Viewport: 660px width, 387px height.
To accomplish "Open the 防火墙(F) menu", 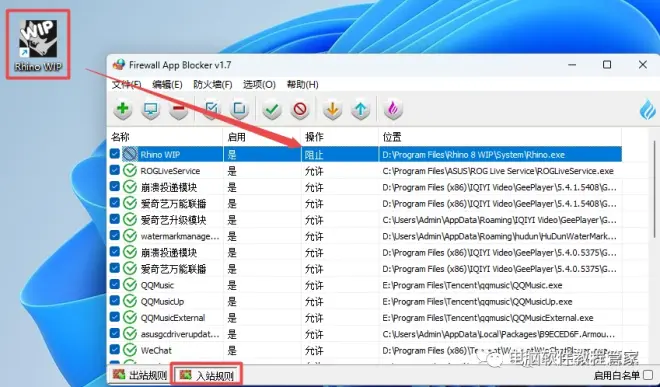I will pos(213,84).
